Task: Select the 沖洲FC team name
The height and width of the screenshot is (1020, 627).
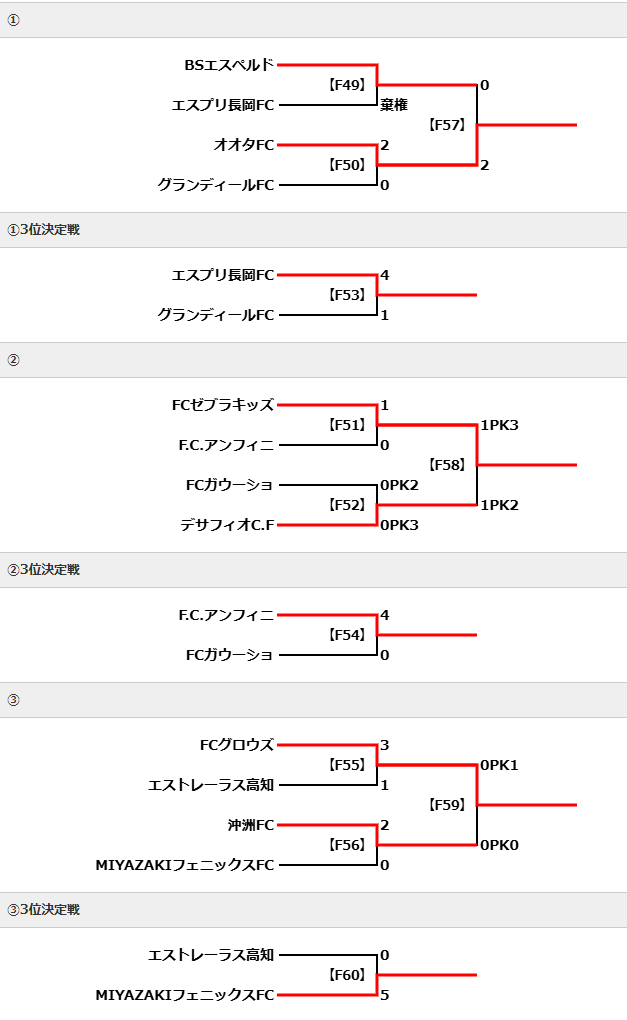Action: click(x=250, y=825)
